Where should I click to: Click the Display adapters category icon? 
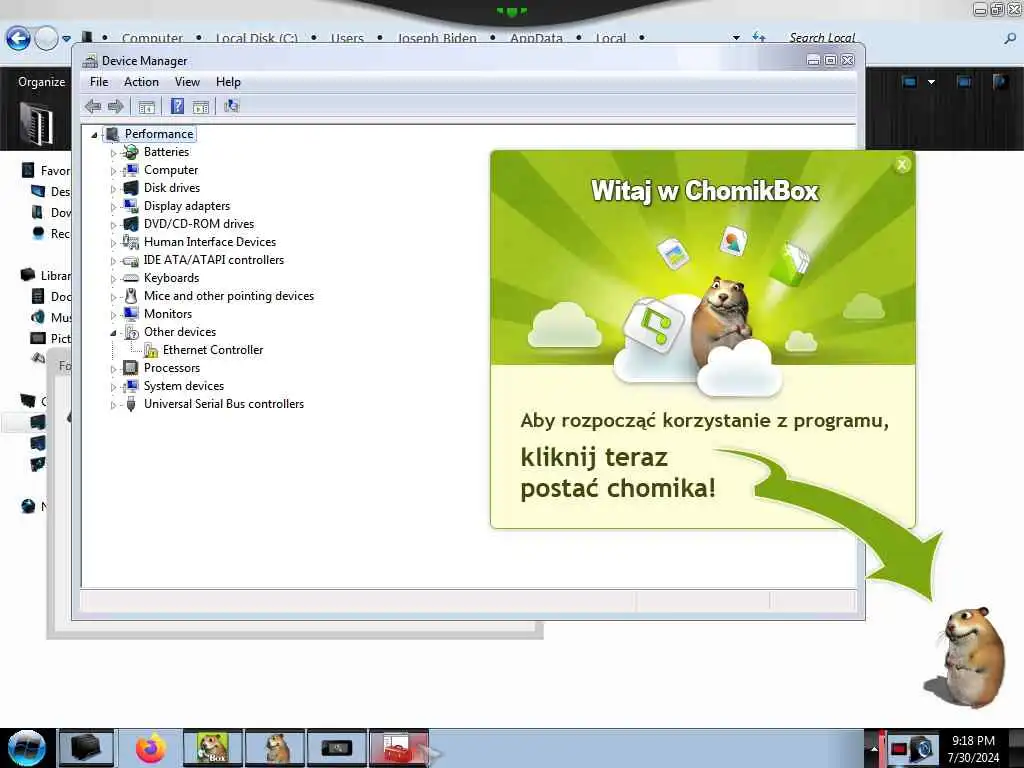[131, 206]
